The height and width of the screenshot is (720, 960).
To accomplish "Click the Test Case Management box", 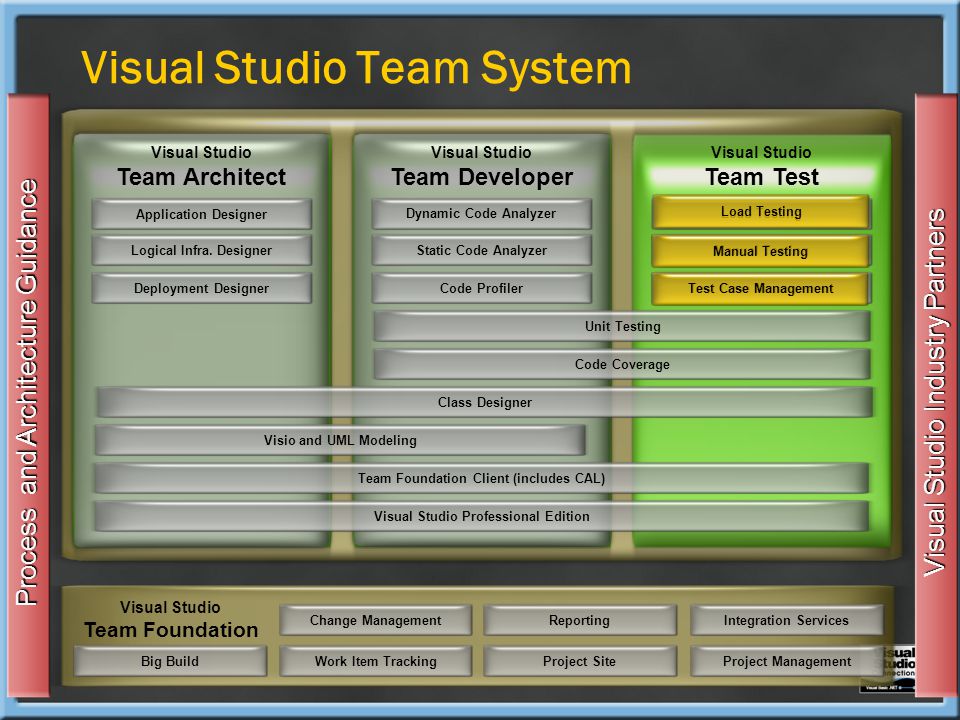I will [761, 288].
